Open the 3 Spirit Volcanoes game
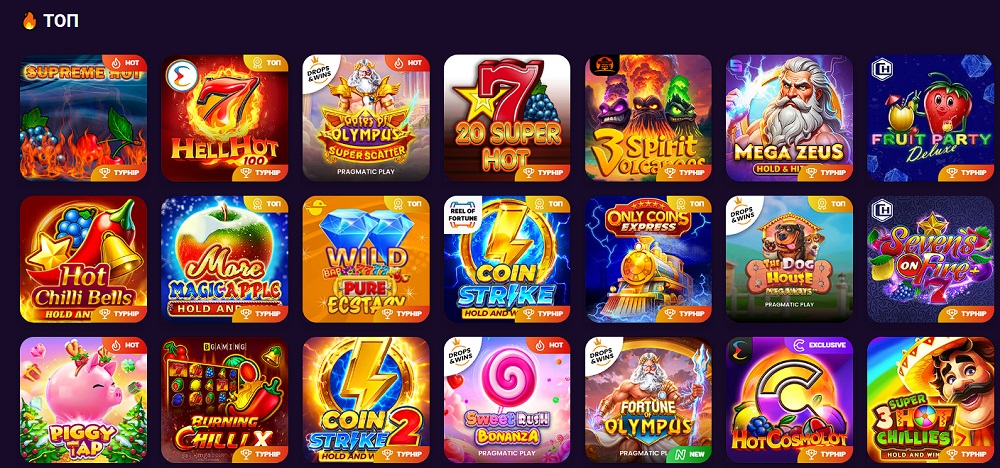The image size is (1000, 468). coord(649,118)
